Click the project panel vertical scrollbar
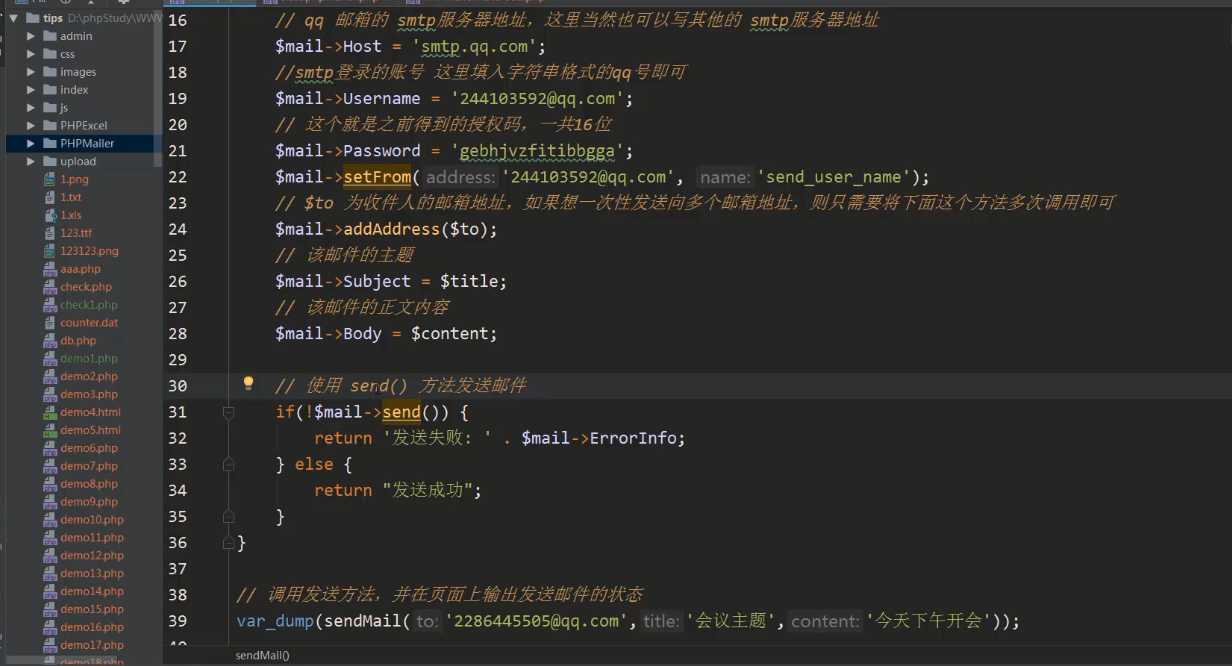This screenshot has height=666, width=1232. tap(157, 90)
